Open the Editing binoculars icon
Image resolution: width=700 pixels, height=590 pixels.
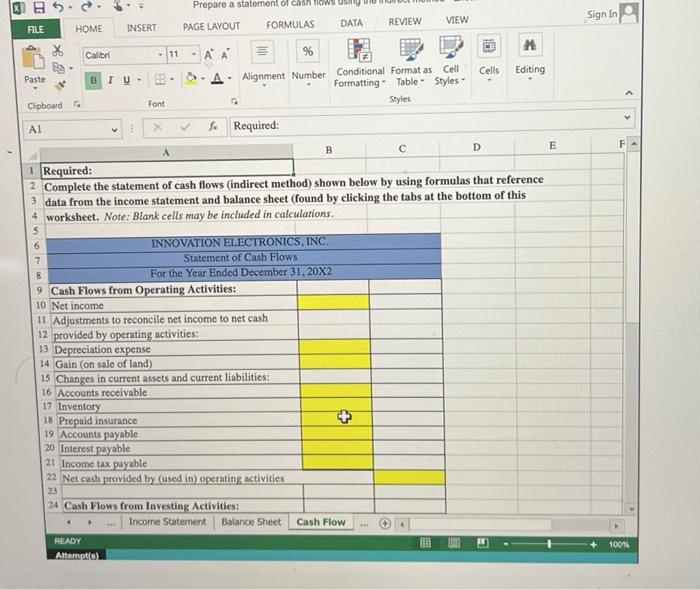pos(530,45)
